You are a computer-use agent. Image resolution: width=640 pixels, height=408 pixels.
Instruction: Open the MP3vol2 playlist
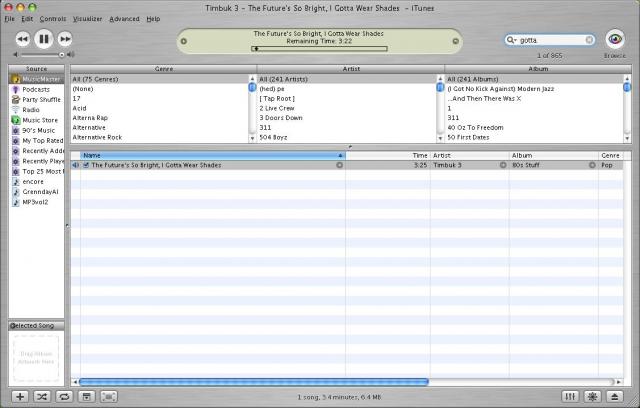[x=36, y=202]
